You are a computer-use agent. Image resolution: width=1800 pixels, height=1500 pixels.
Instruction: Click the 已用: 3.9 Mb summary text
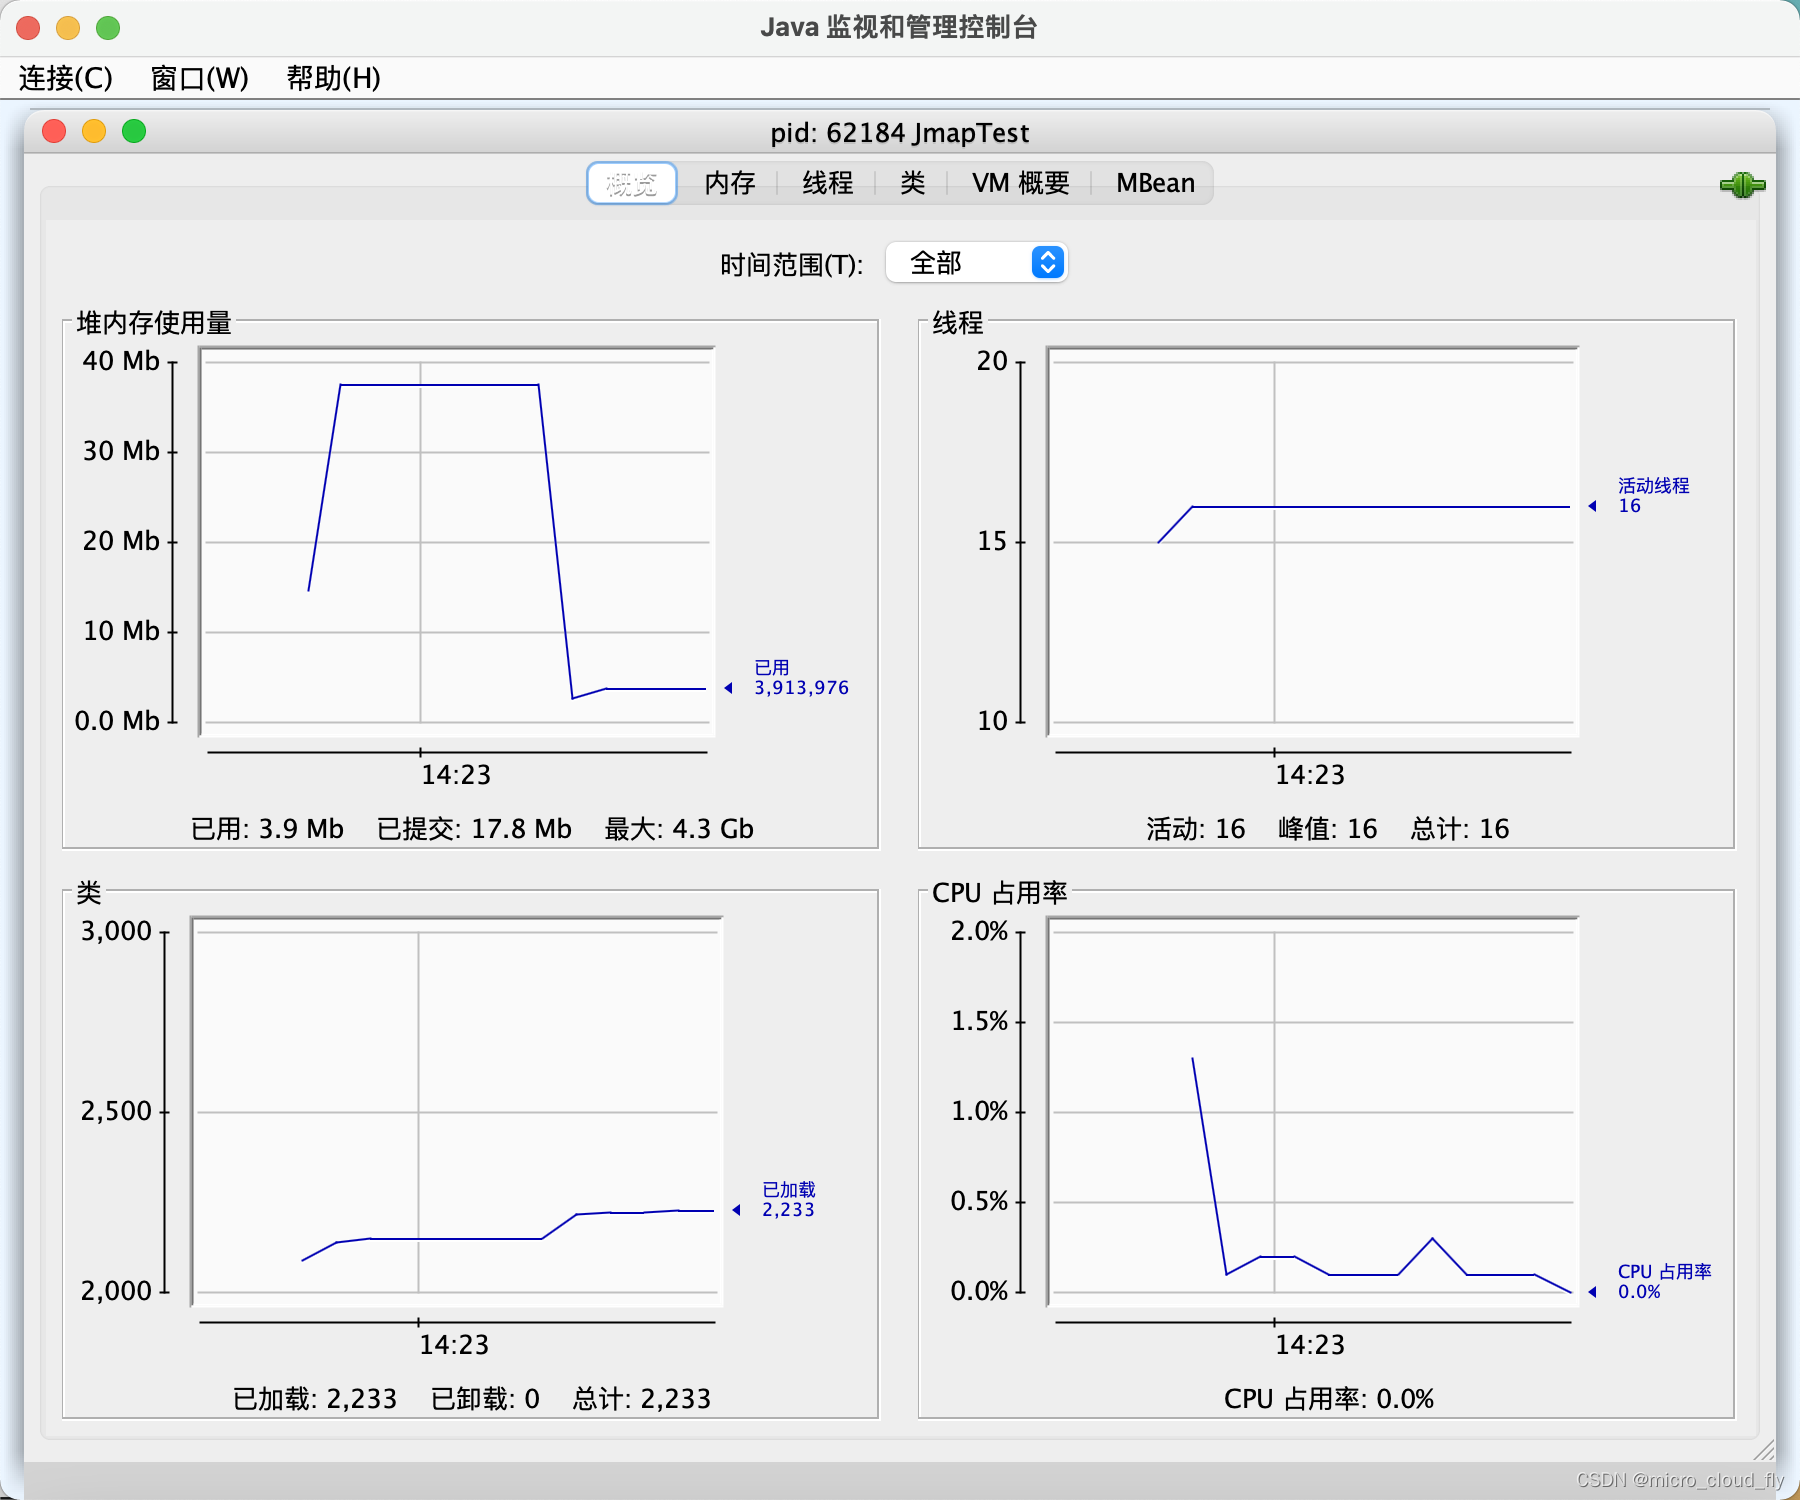click(x=267, y=829)
